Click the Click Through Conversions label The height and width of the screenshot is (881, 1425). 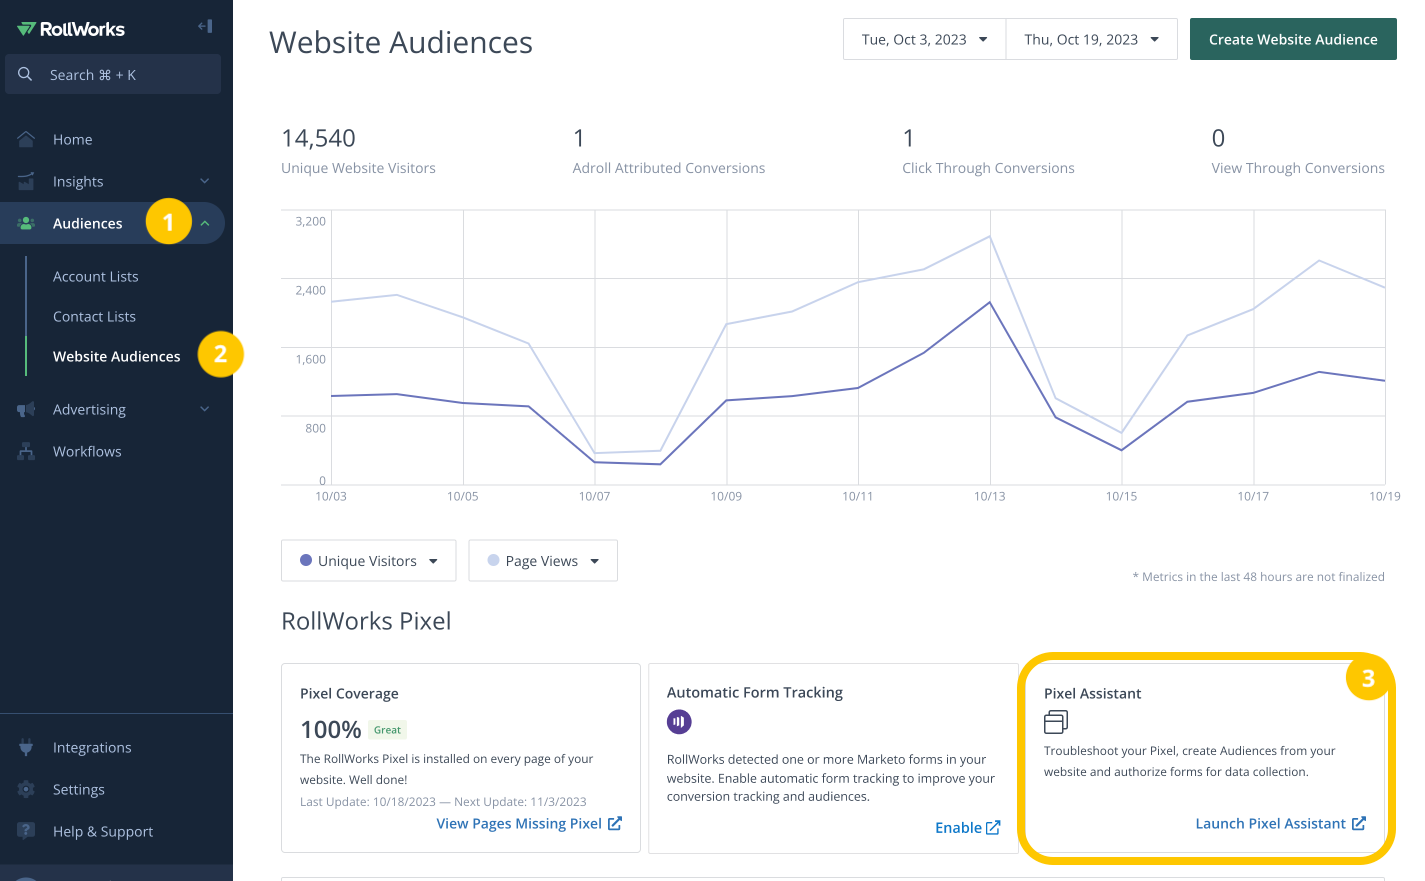[x=988, y=168]
